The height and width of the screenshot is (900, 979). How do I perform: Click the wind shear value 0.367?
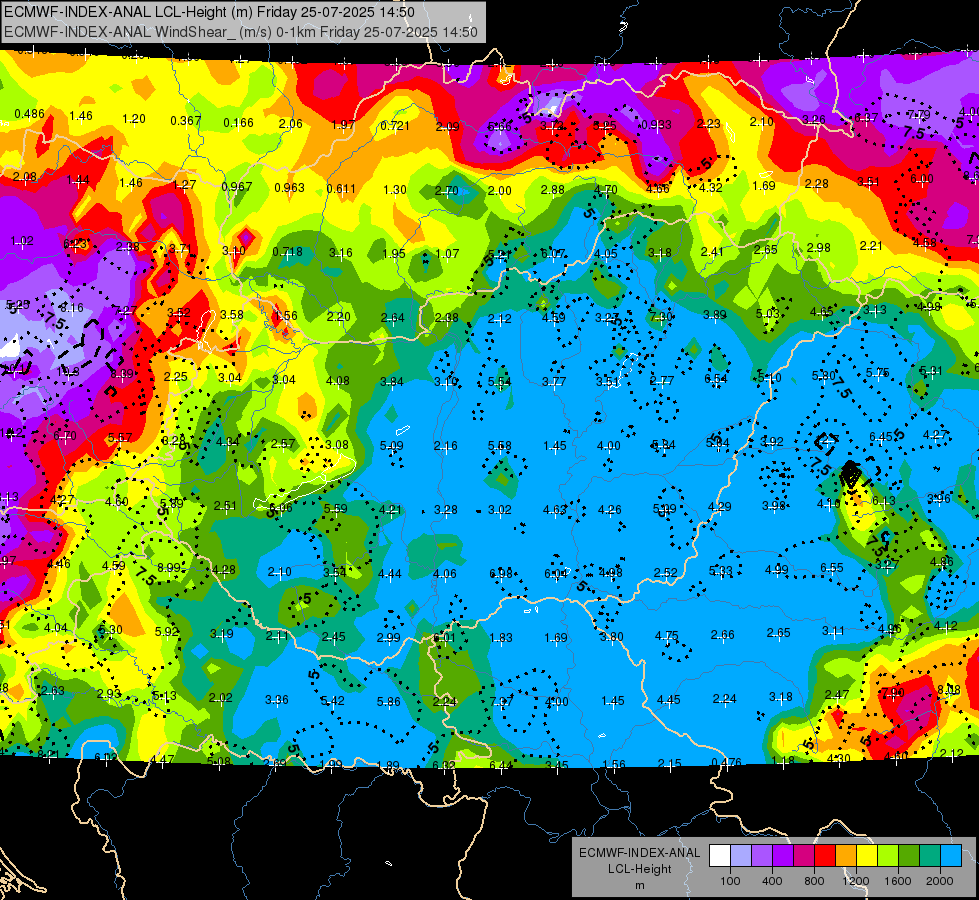point(185,121)
